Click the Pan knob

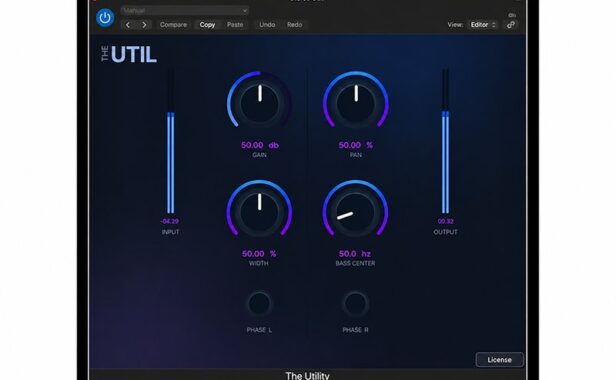coord(356,103)
